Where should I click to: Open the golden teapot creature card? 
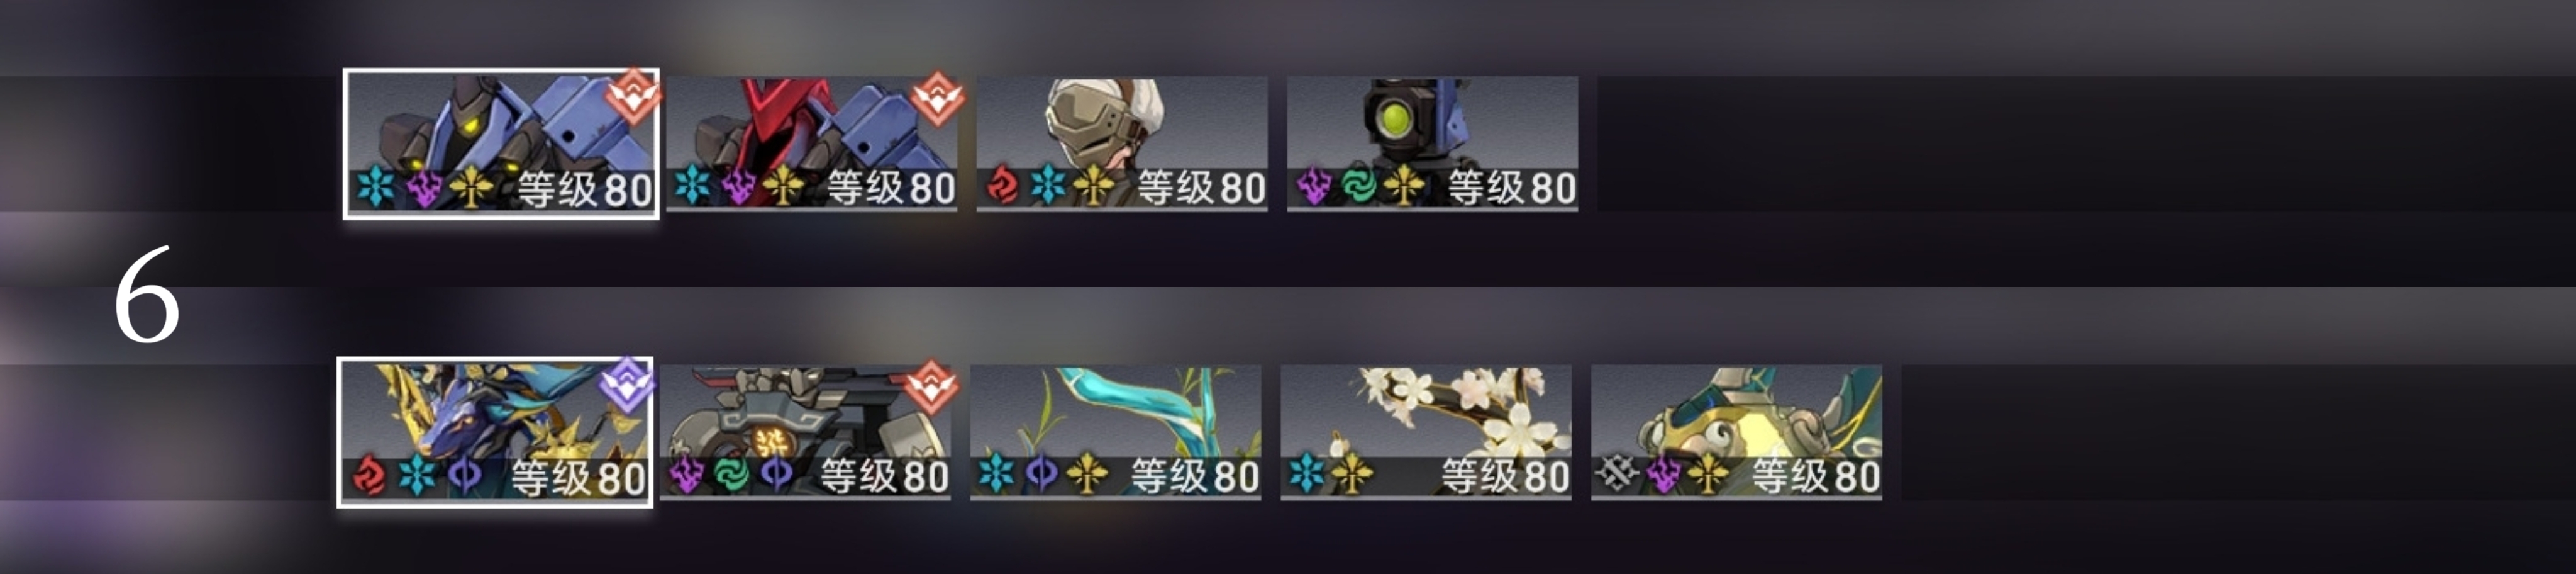tap(1736, 432)
